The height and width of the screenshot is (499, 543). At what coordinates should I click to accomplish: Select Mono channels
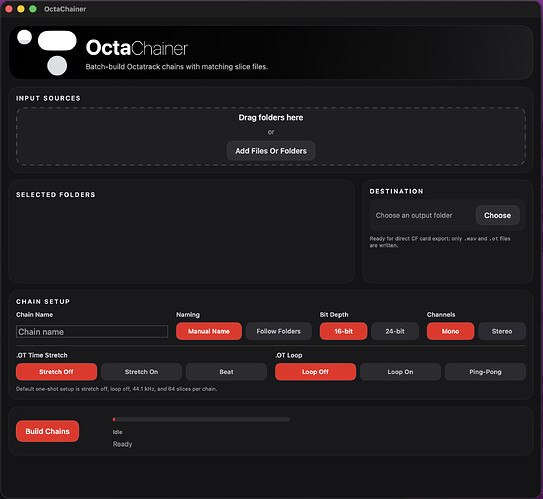(450, 331)
